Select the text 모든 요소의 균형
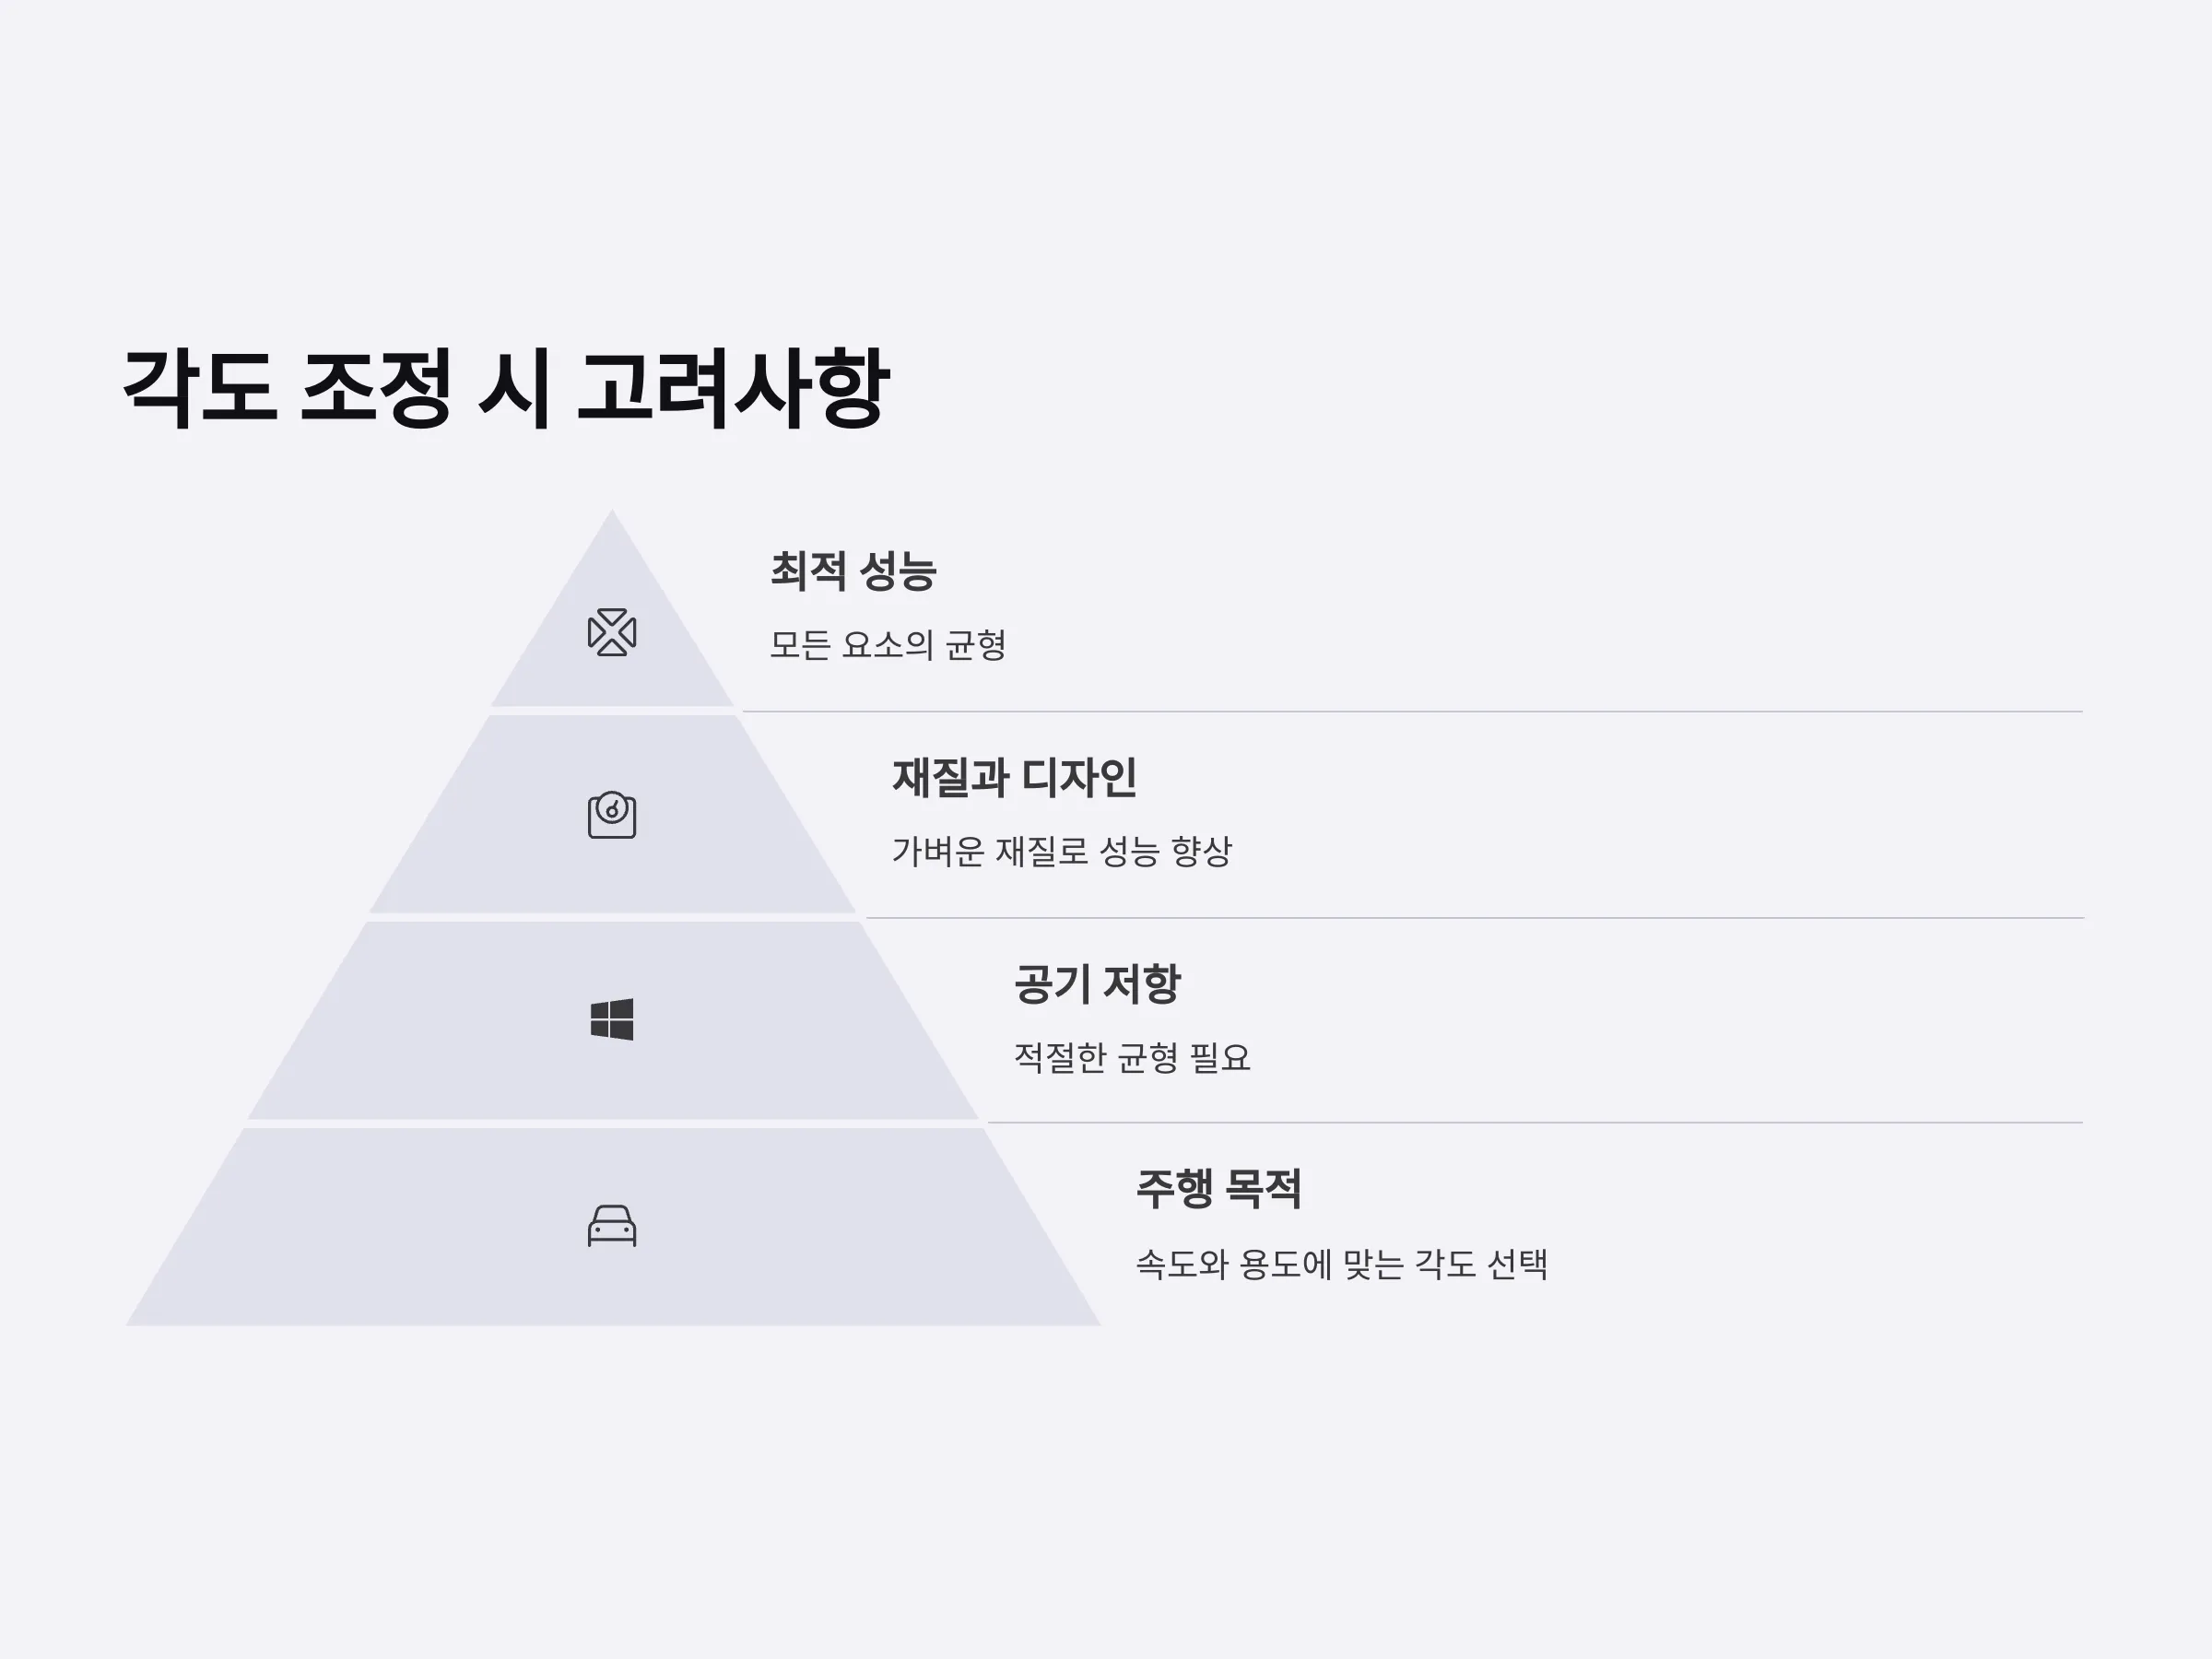Image resolution: width=2212 pixels, height=1659 pixels. click(x=887, y=645)
